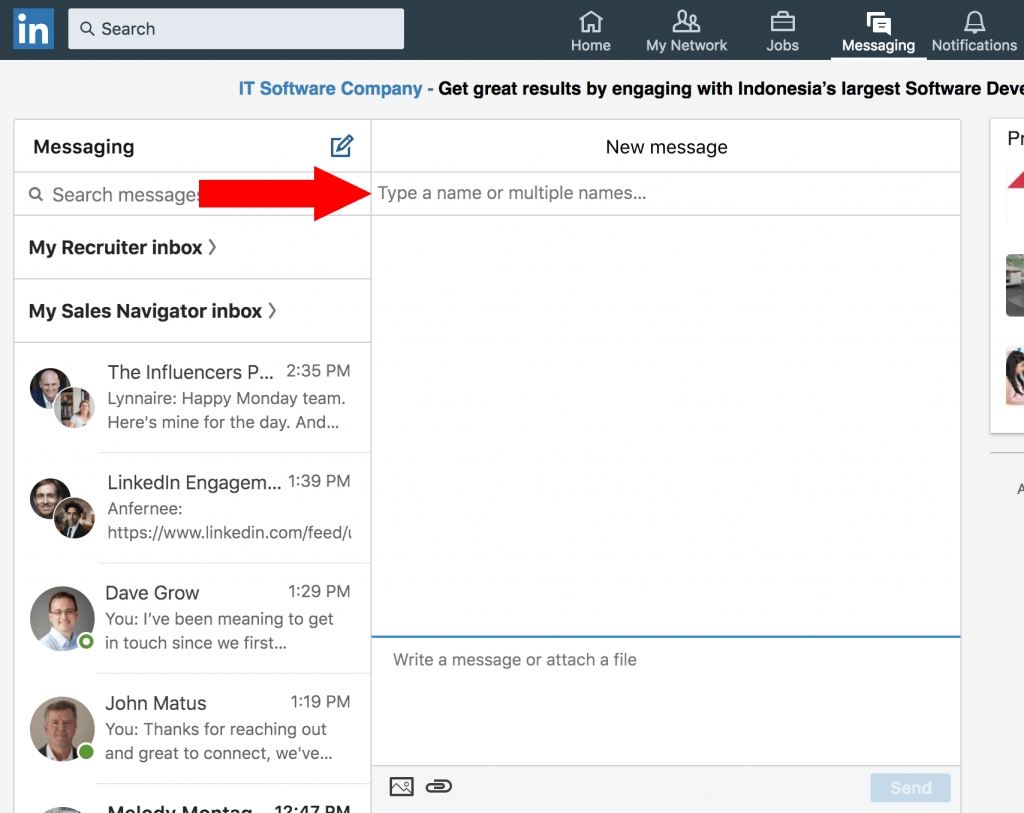Image resolution: width=1024 pixels, height=813 pixels.
Task: Click the LinkedIn logo
Action: click(x=33, y=29)
